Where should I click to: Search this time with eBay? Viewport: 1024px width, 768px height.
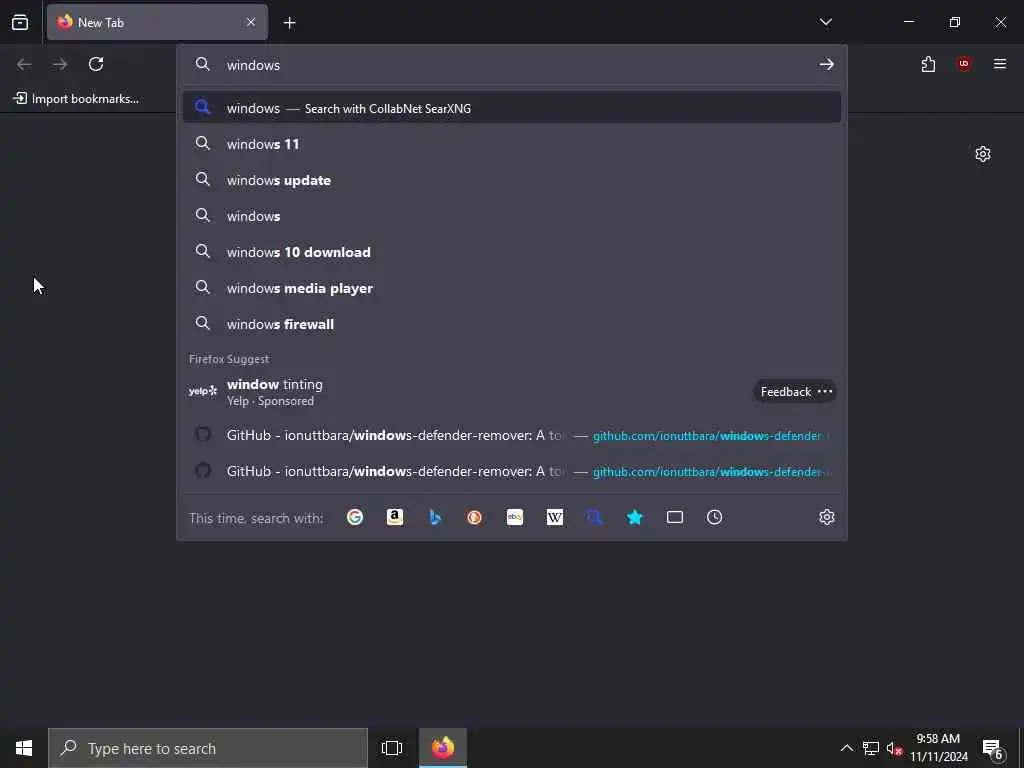tap(515, 517)
